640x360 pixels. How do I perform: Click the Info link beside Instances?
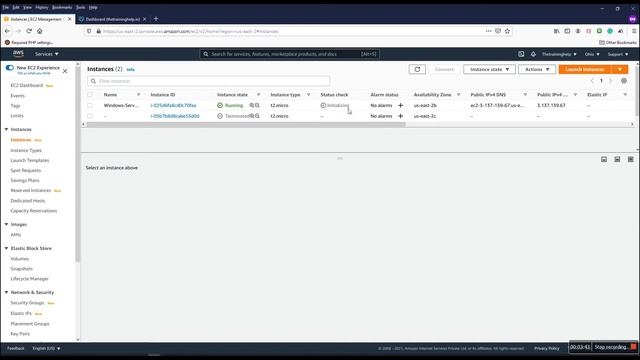(130, 70)
